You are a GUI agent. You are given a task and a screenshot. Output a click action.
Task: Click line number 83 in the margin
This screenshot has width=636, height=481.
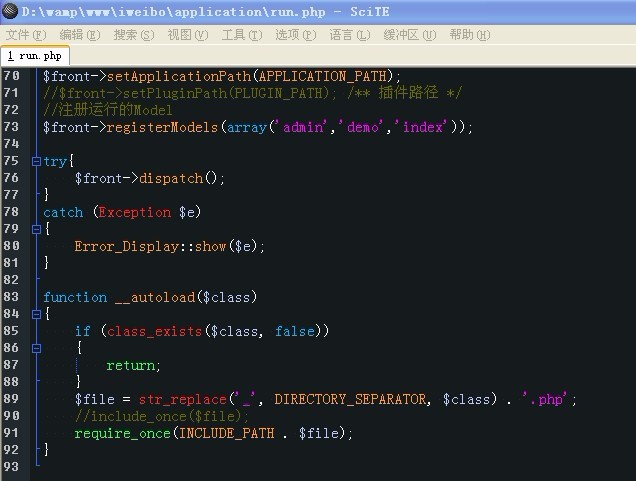tap(13, 297)
